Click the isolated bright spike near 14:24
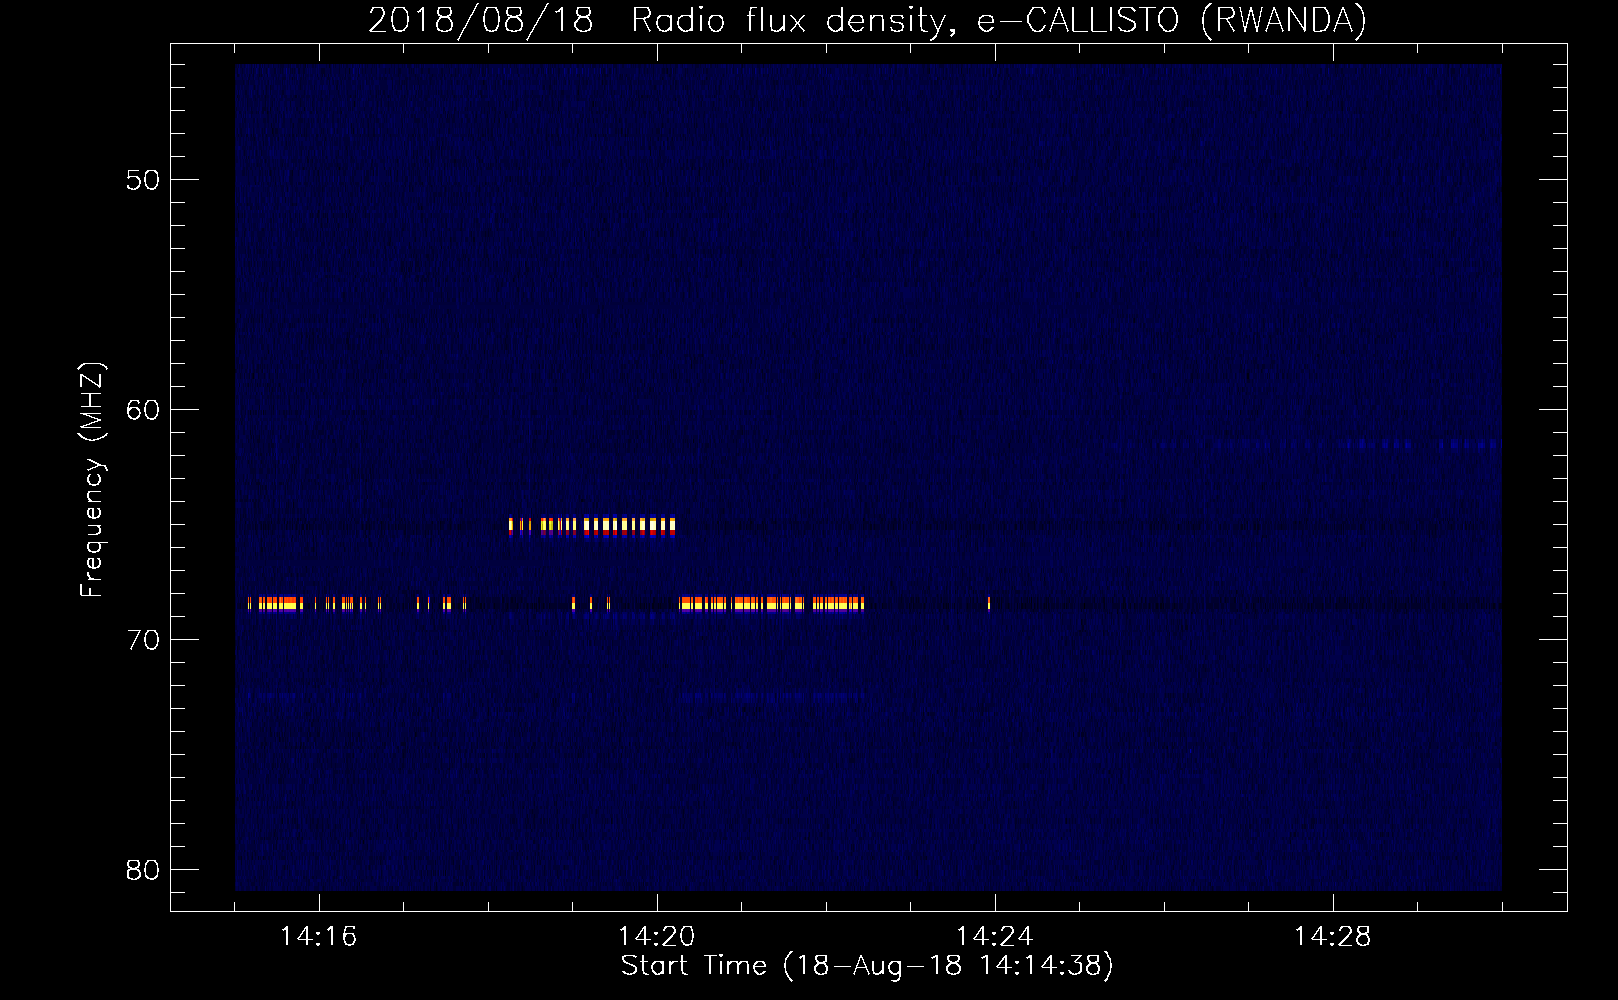The width and height of the screenshot is (1618, 1000). pyautogui.click(x=989, y=603)
